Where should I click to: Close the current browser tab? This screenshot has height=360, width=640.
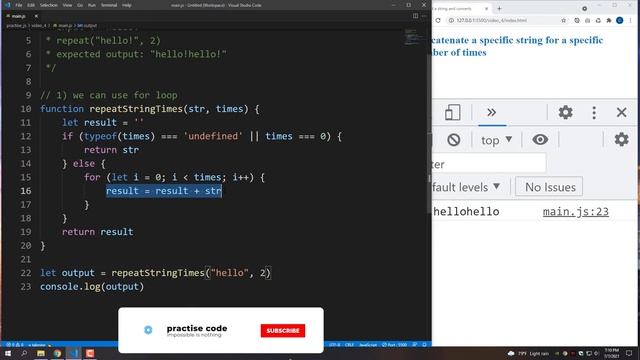pos(487,9)
